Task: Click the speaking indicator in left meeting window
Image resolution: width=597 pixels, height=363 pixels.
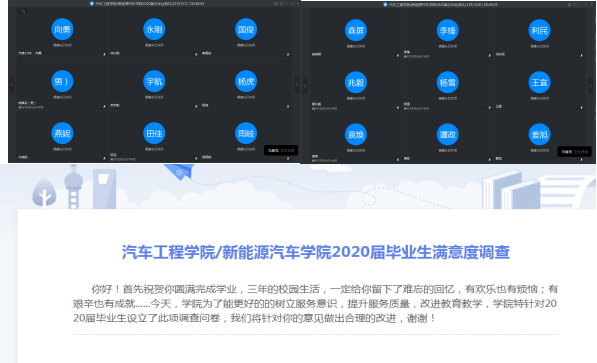Action: 281,150
